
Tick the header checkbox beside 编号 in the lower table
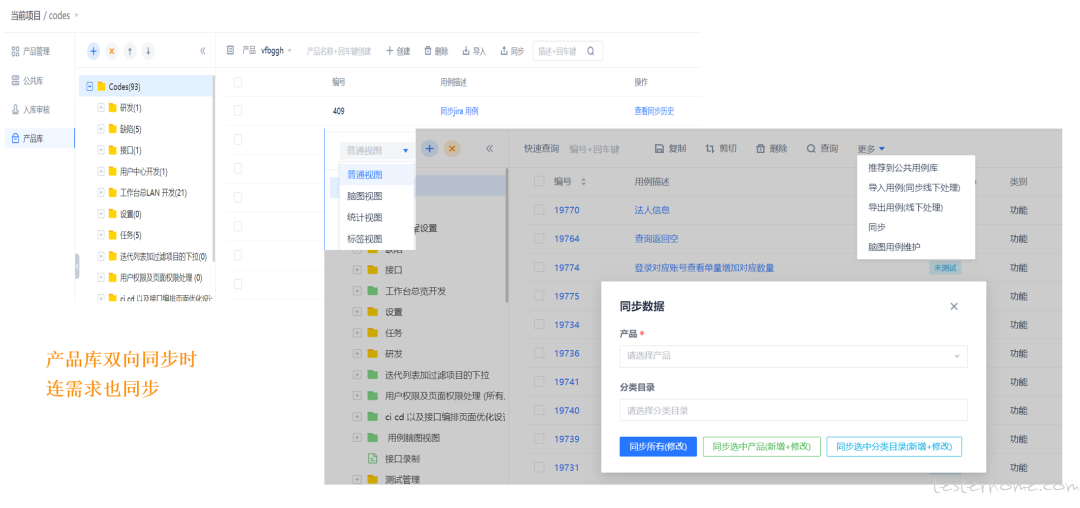539,181
